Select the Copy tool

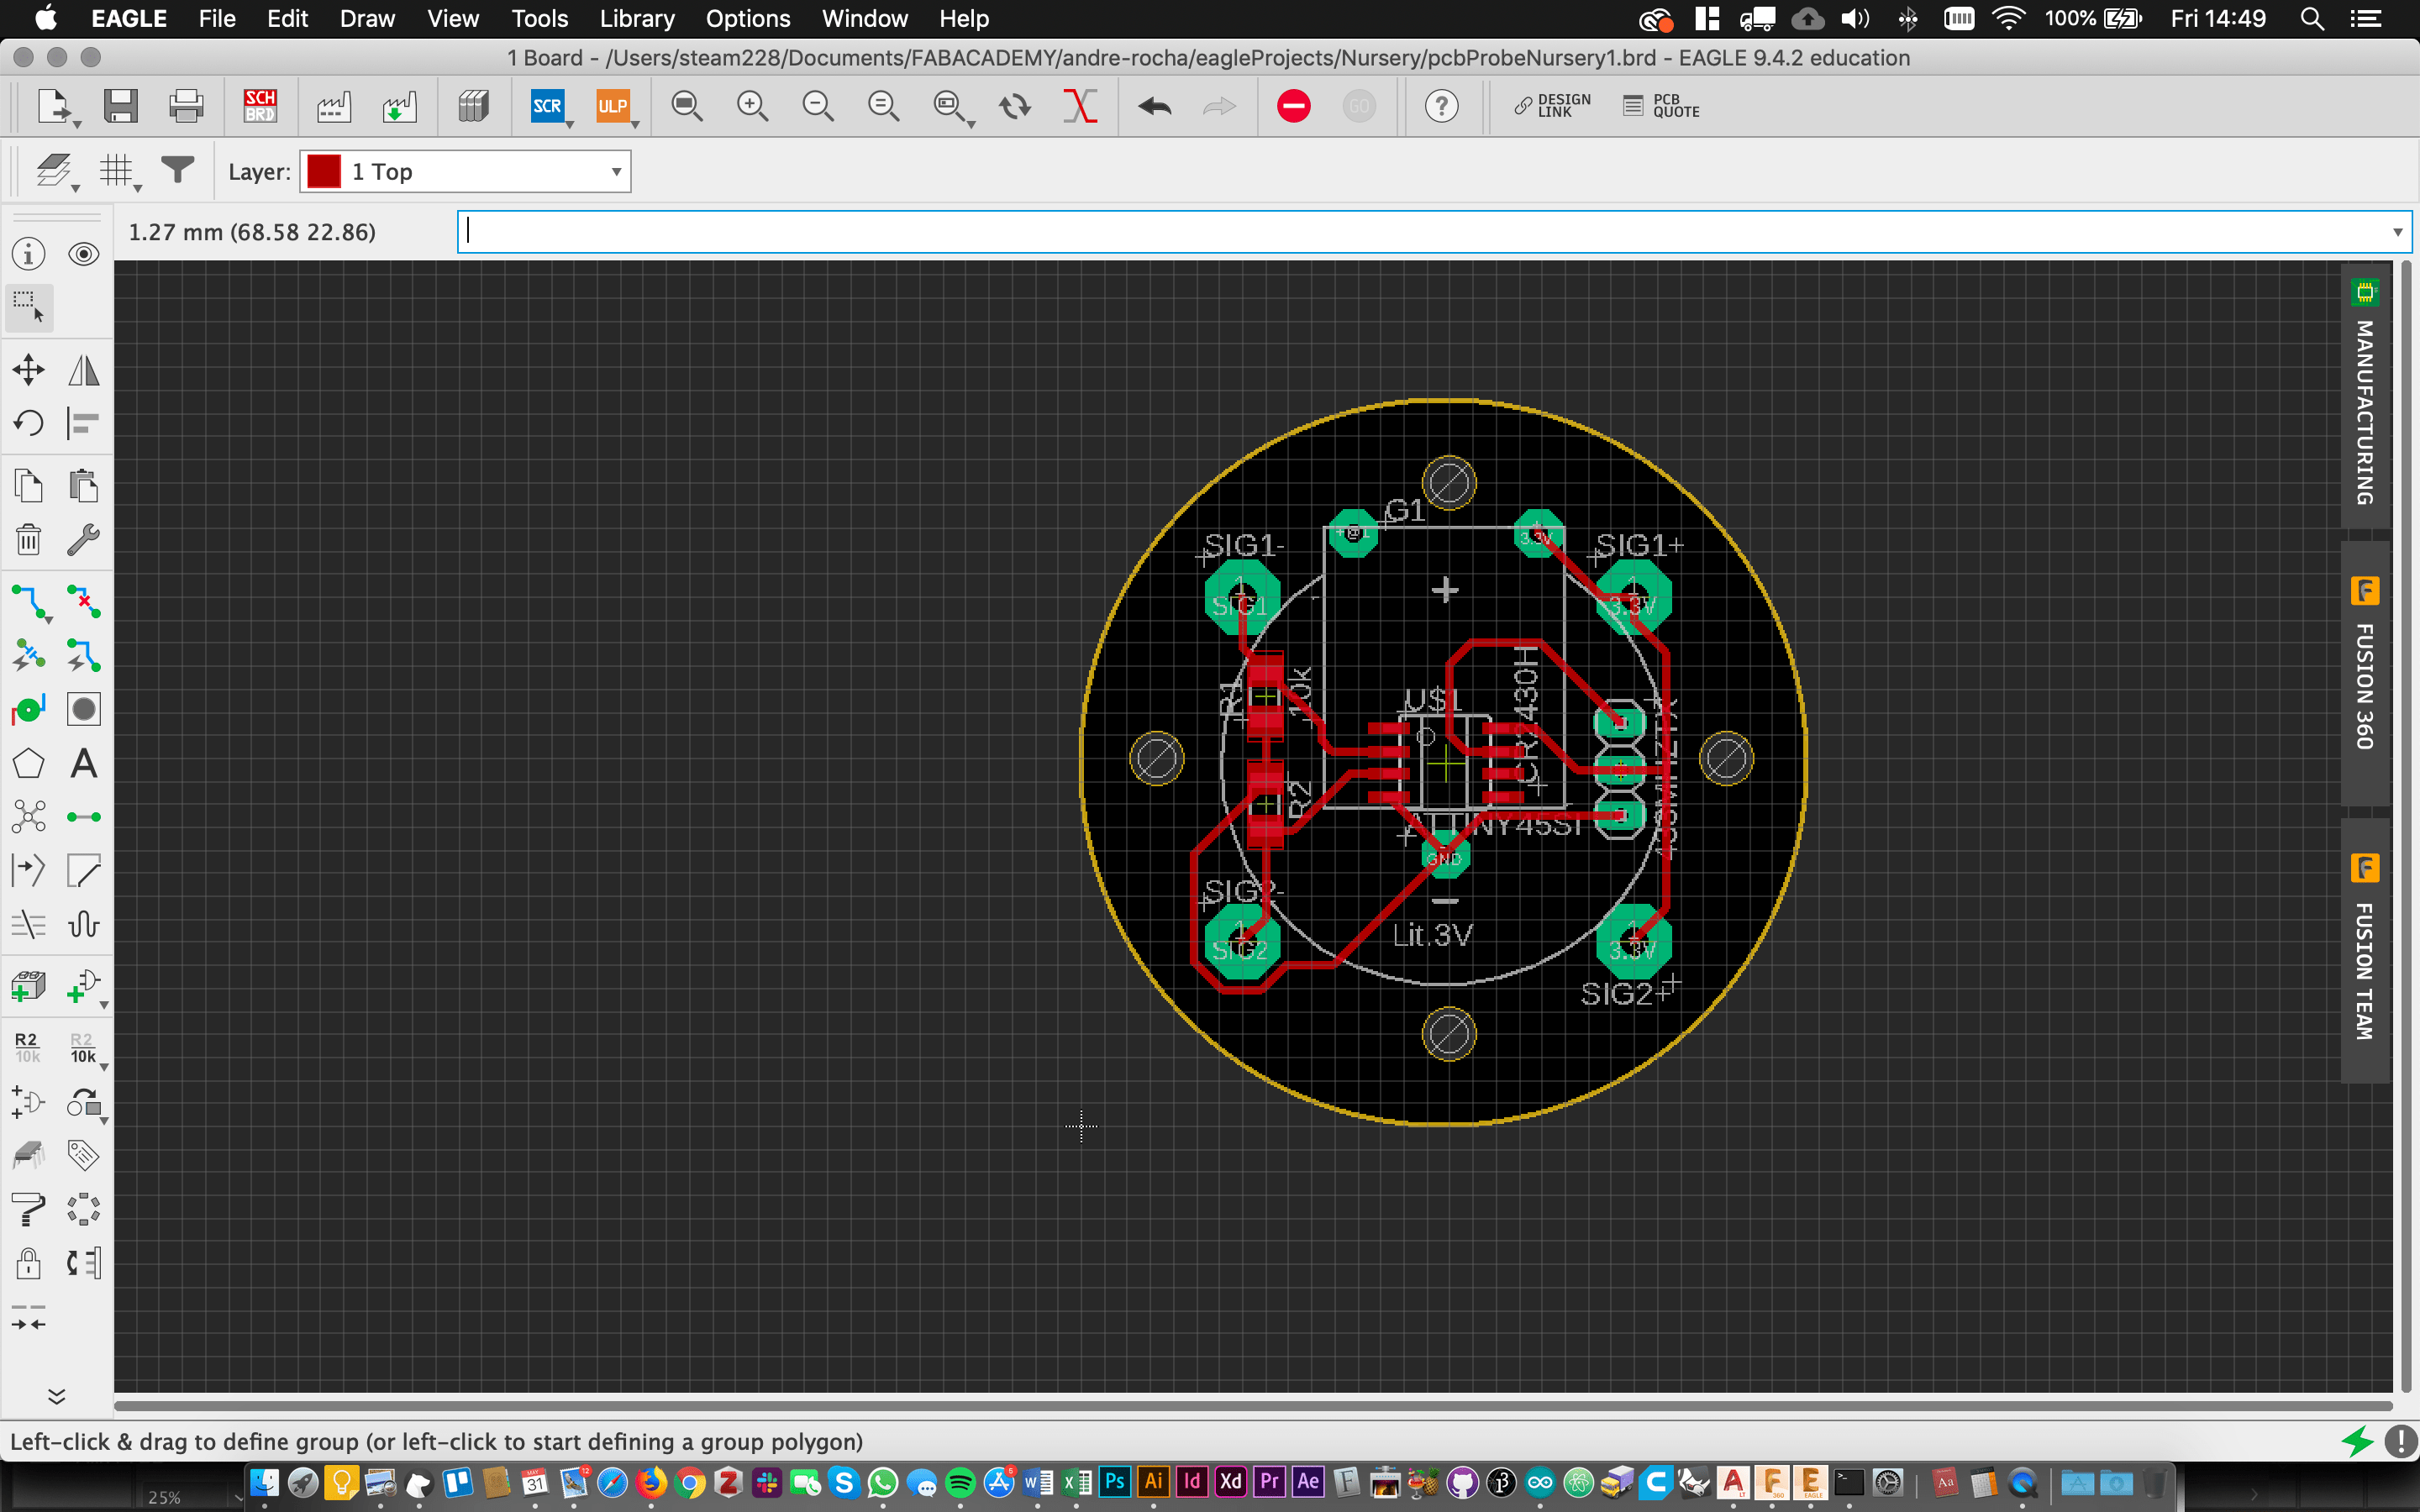[28, 486]
